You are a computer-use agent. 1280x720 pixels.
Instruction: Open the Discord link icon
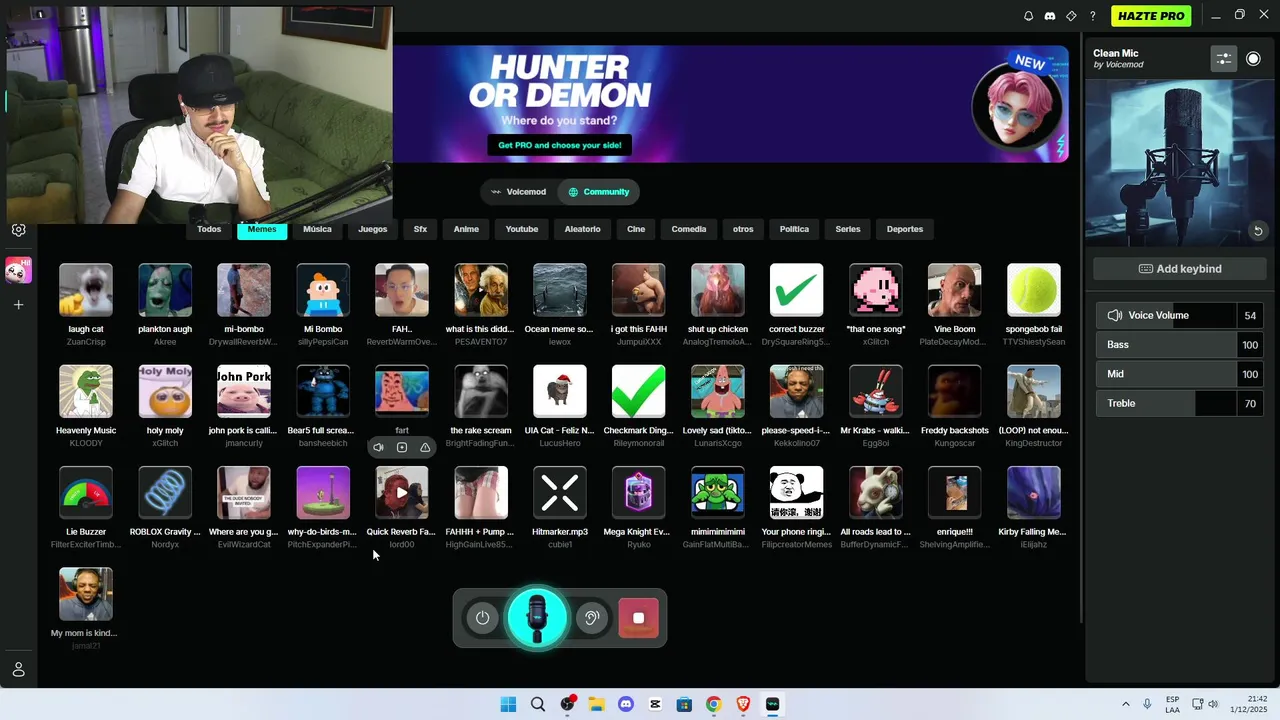tap(1049, 16)
